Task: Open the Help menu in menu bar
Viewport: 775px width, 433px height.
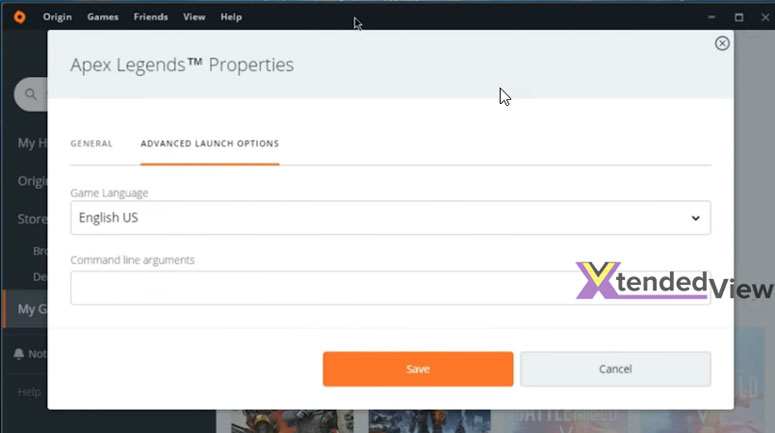Action: coord(231,17)
